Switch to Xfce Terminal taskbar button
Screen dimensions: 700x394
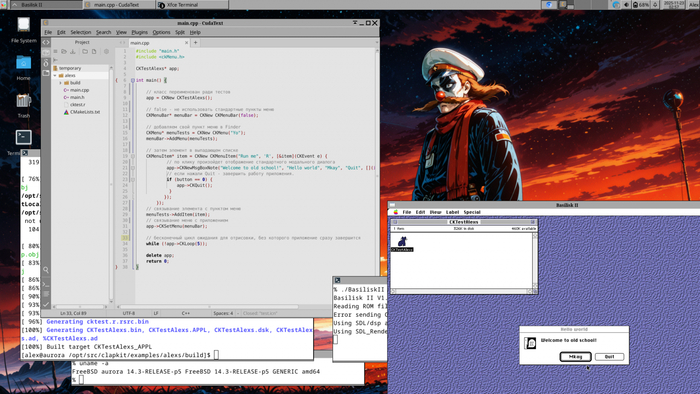click(x=192, y=4)
